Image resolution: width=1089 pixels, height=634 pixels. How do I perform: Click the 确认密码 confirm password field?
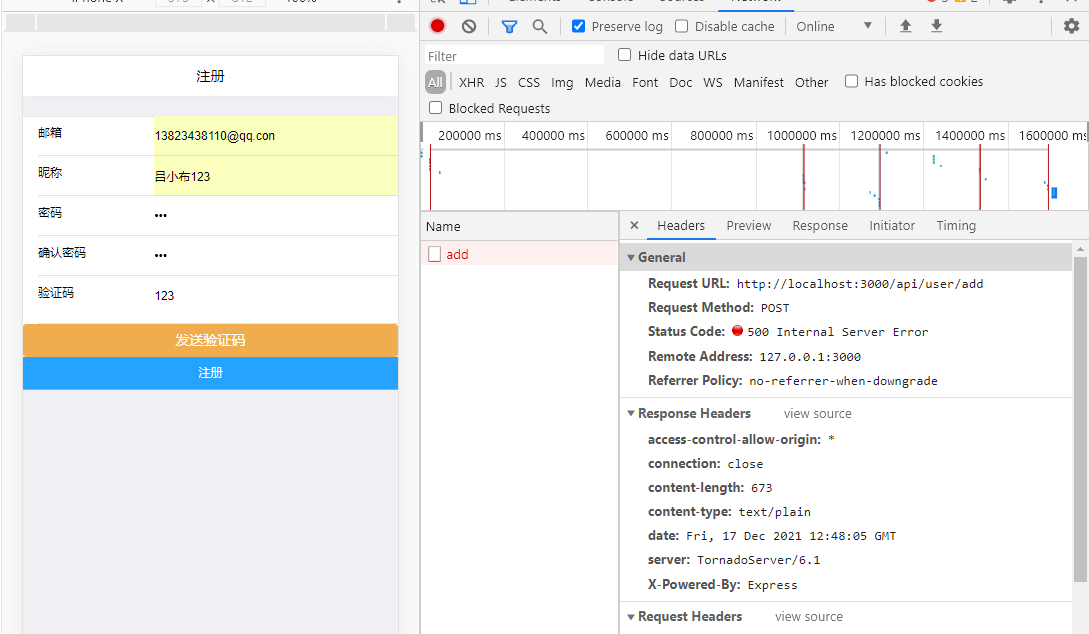[x=276, y=256]
